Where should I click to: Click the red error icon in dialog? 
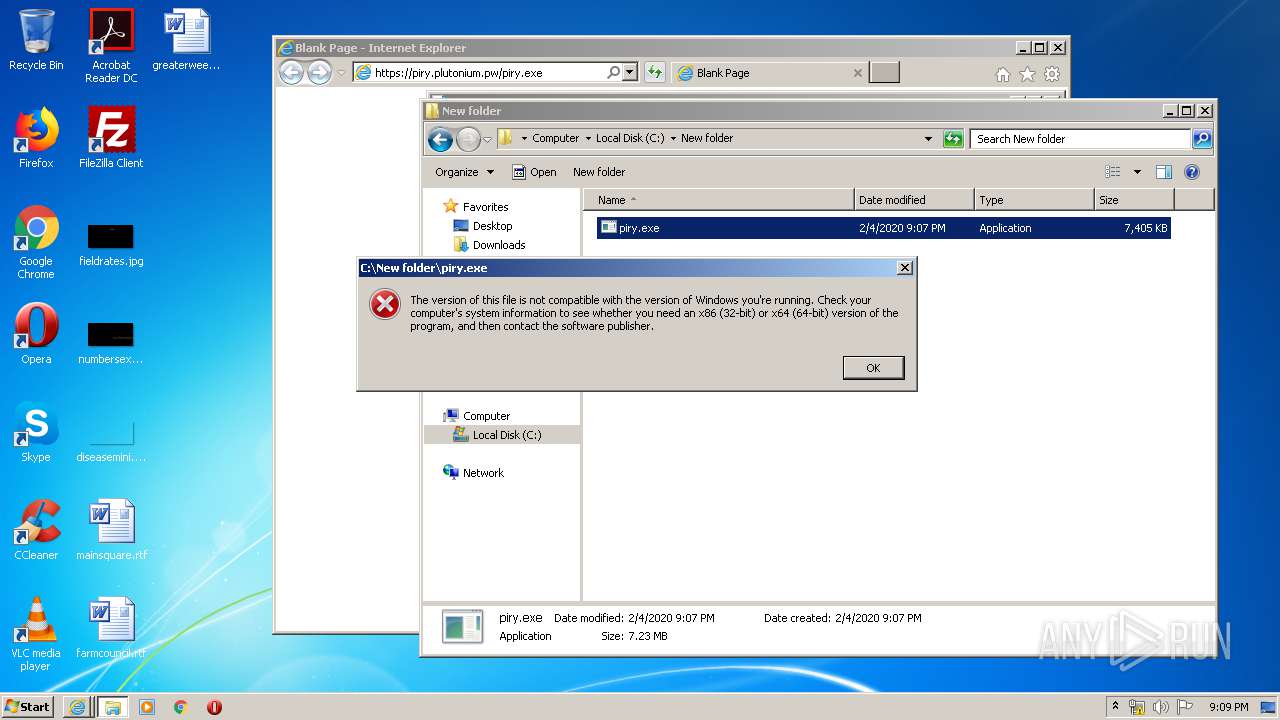coord(385,305)
